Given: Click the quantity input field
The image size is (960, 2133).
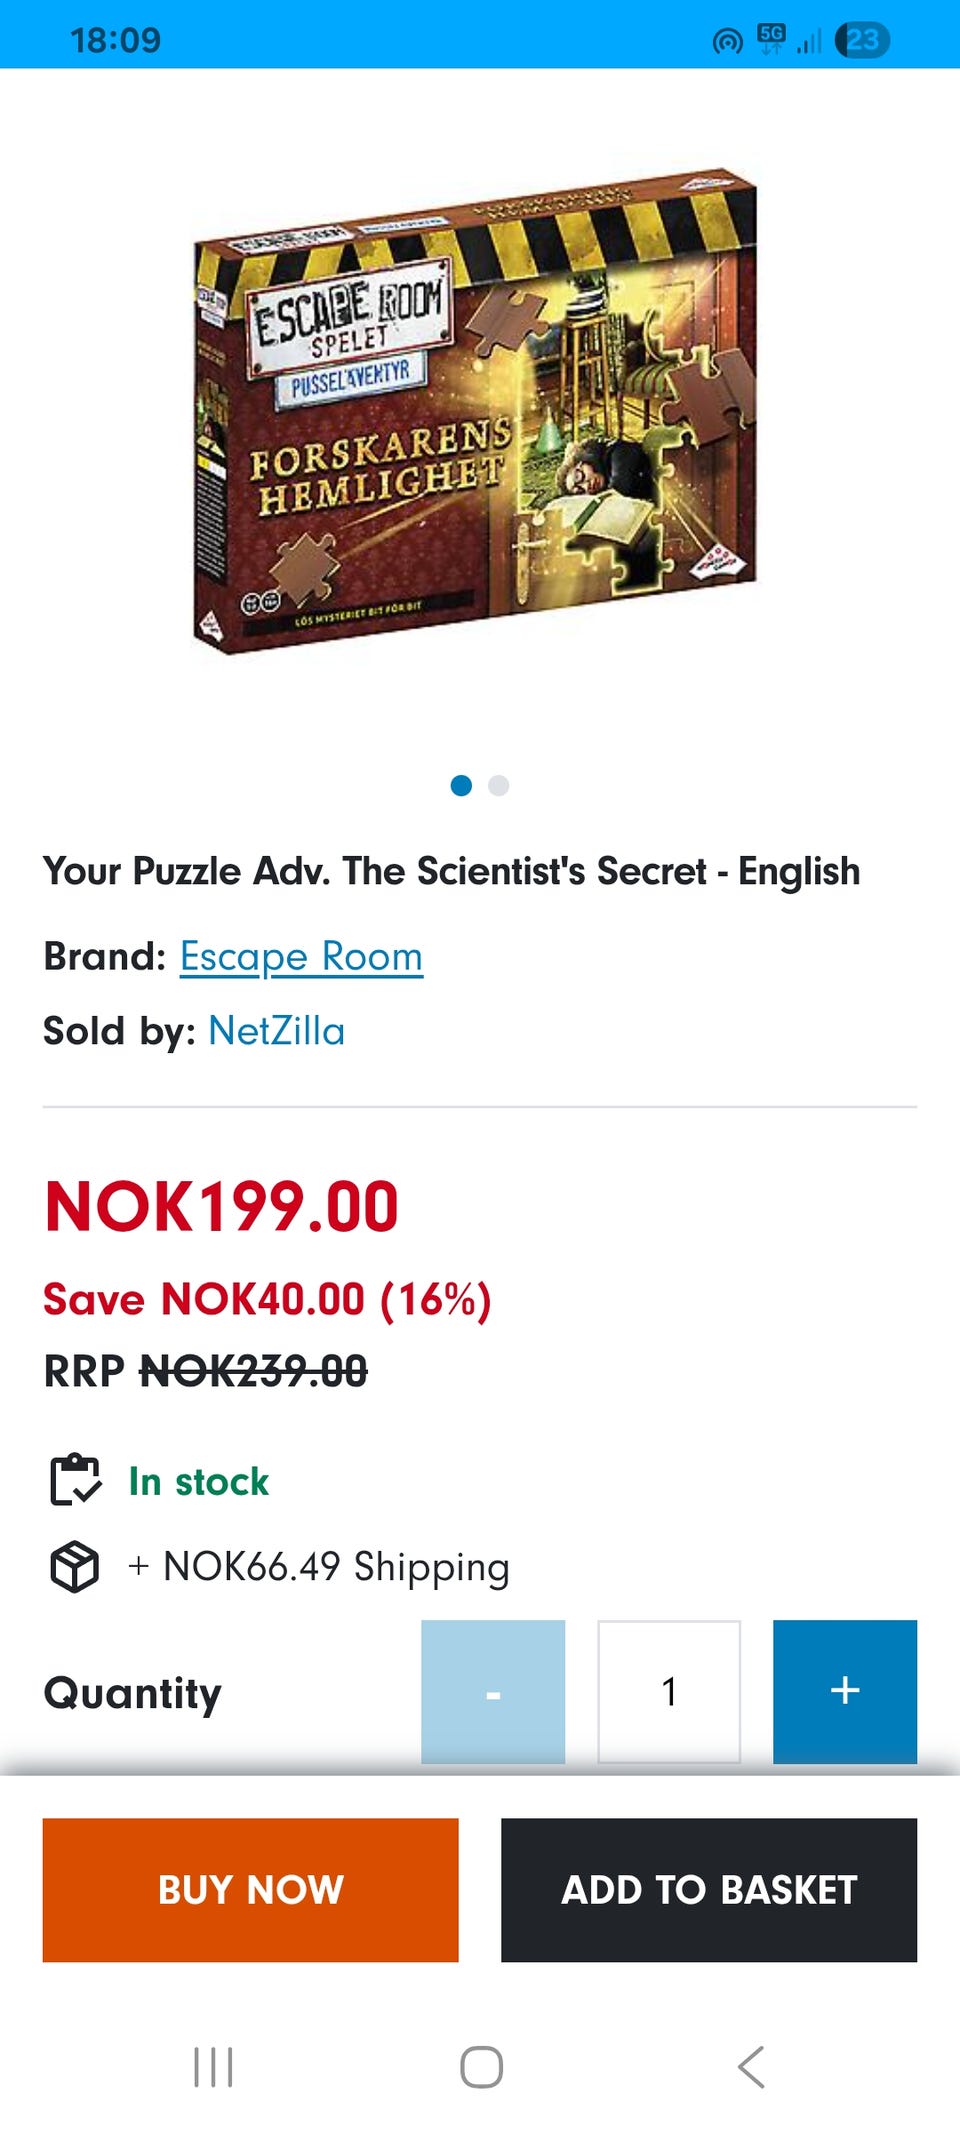Looking at the screenshot, I should pos(669,1691).
